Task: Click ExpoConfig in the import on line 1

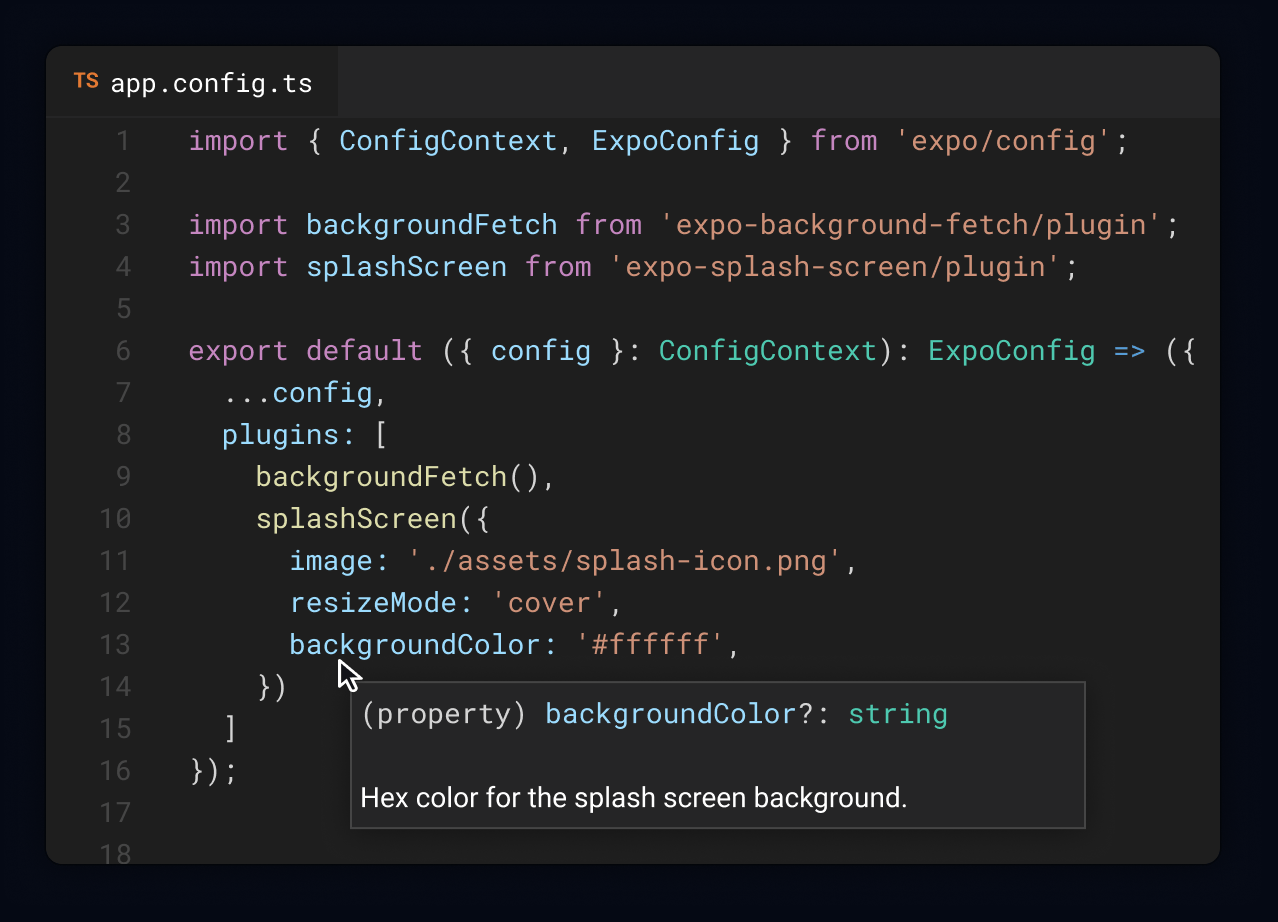Action: click(x=675, y=141)
